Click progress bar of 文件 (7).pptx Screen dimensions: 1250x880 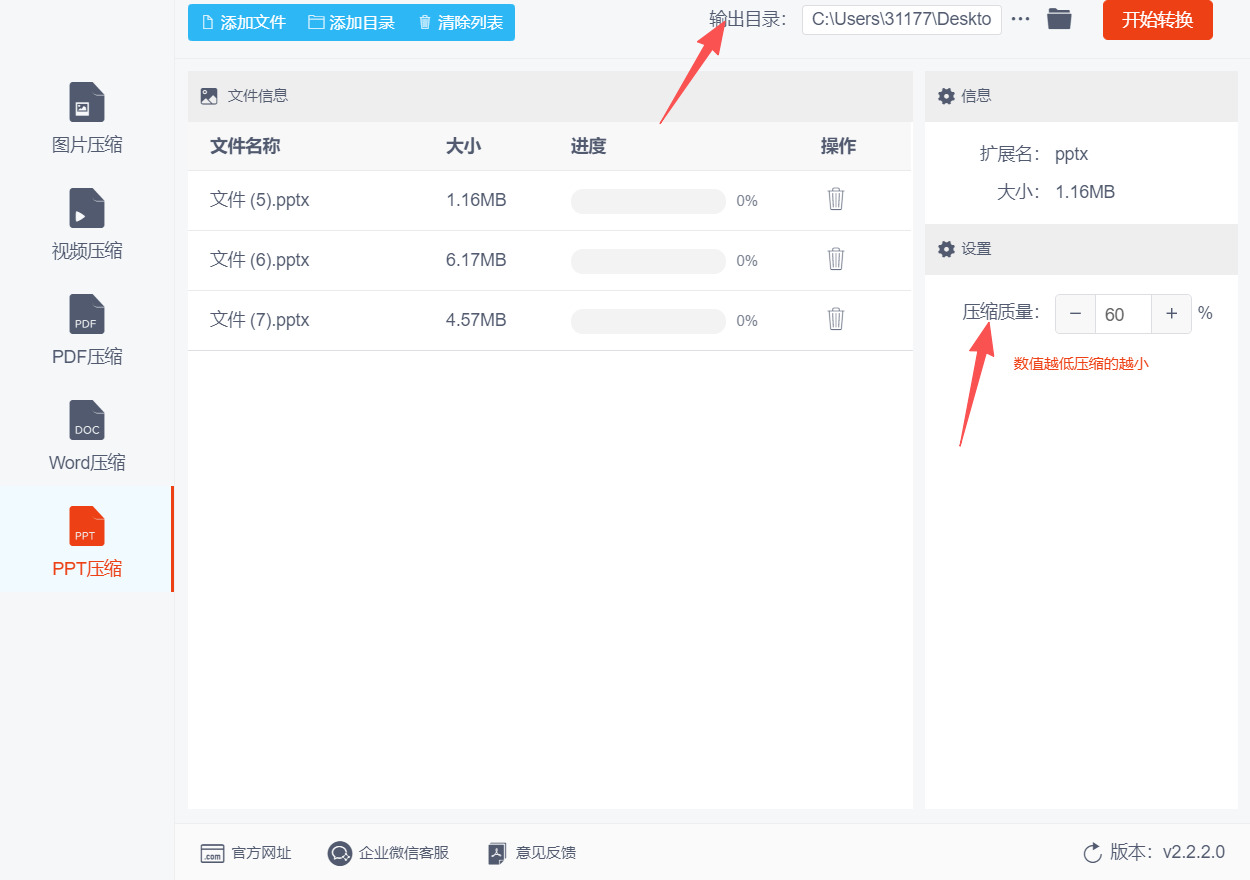click(x=648, y=321)
